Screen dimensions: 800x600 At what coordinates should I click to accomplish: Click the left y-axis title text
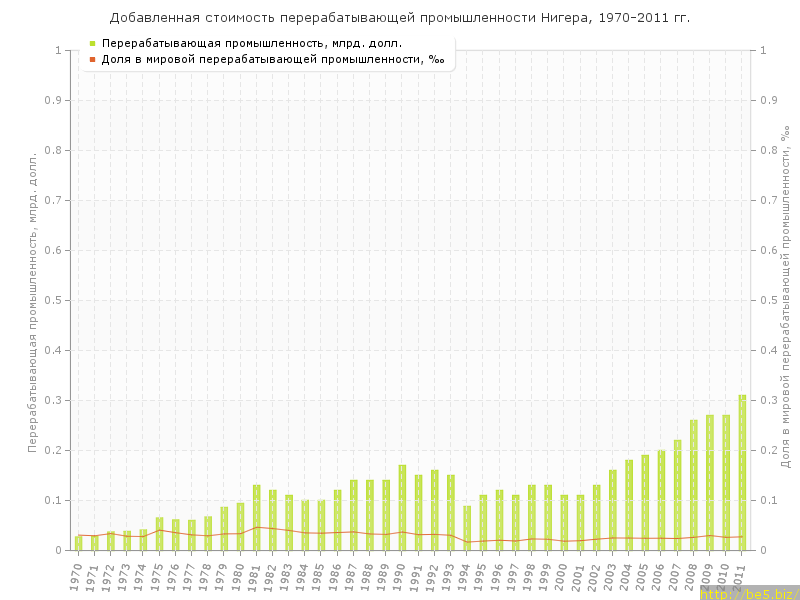[32, 302]
